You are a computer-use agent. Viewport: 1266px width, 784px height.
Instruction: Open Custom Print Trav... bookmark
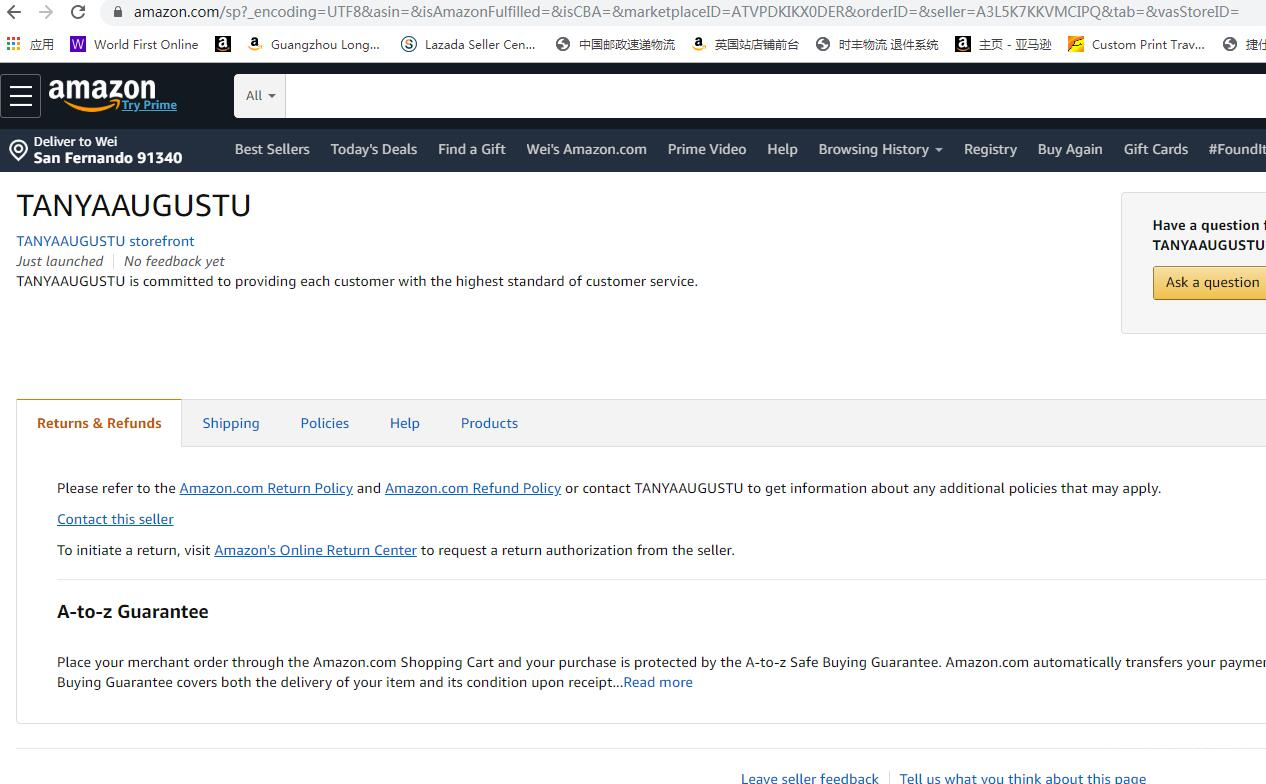(1136, 44)
